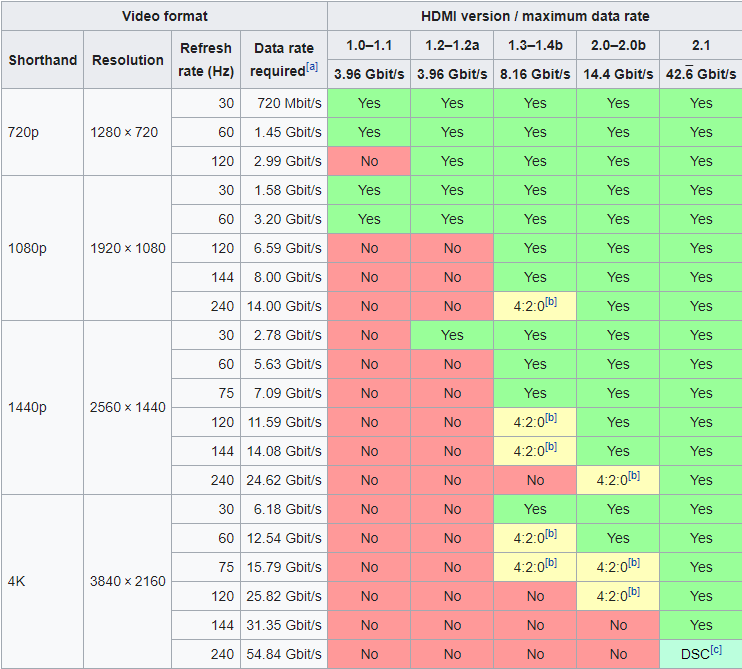742x669 pixels.
Task: Open footnote [b] in 1080p 240 Hz row
Action: pos(551,302)
